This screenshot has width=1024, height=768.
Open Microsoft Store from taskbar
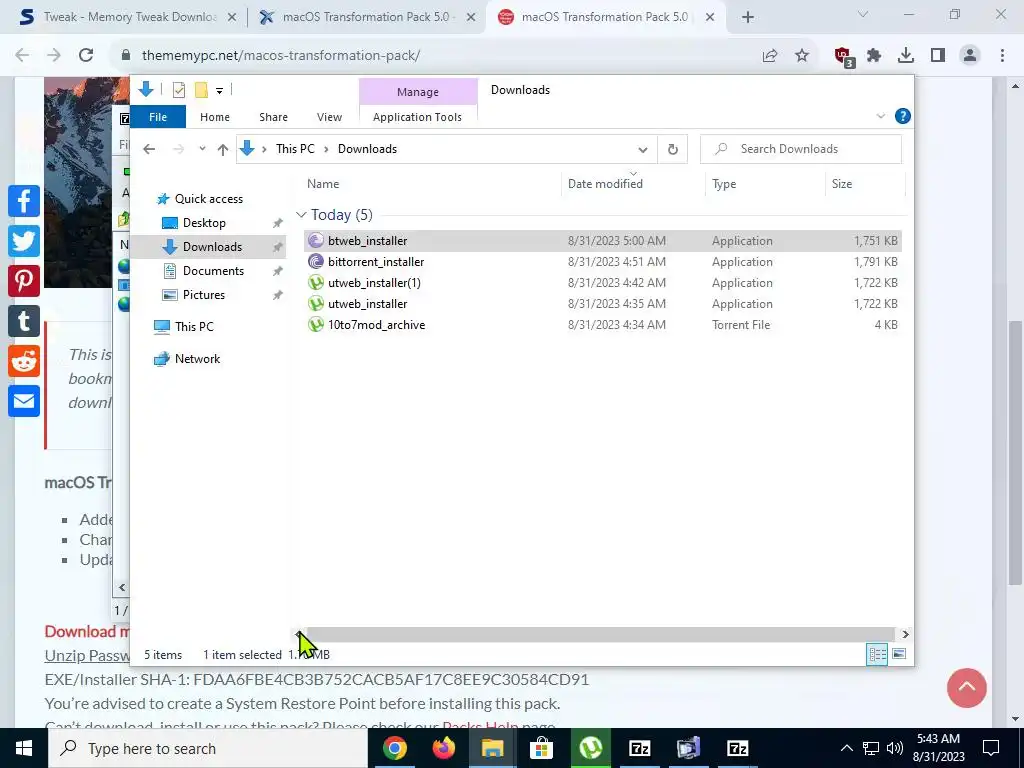coord(541,748)
